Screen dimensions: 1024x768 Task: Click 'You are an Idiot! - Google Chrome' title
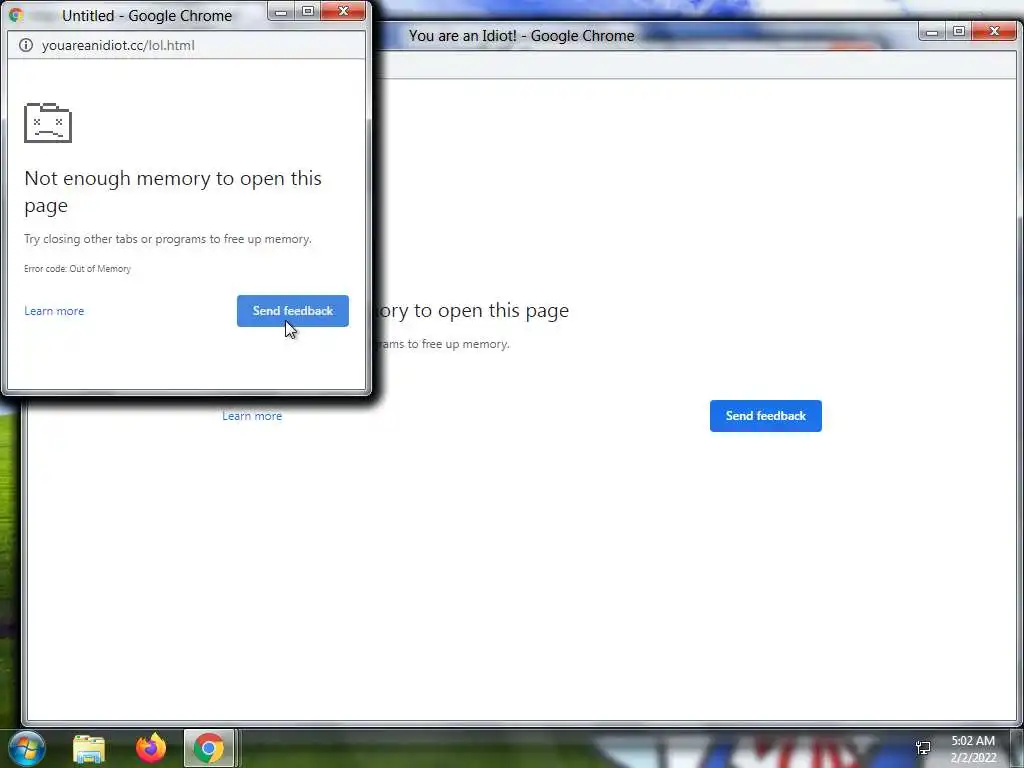tap(522, 36)
